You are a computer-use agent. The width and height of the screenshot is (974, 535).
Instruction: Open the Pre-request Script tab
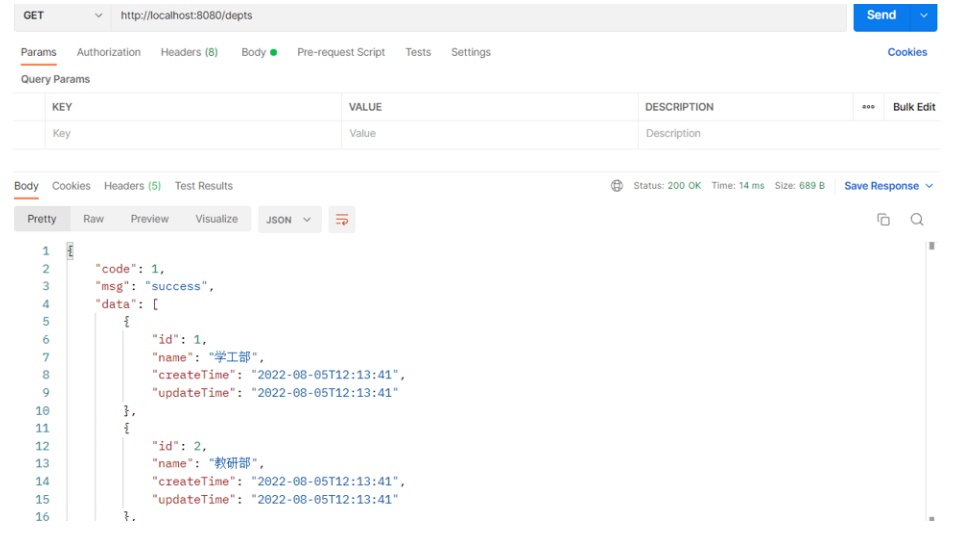(x=341, y=52)
